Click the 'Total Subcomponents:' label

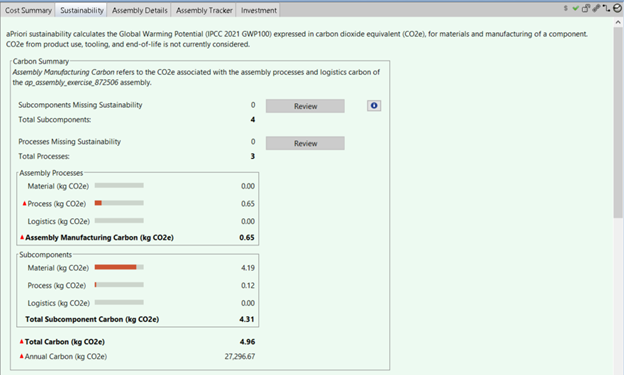pos(55,119)
